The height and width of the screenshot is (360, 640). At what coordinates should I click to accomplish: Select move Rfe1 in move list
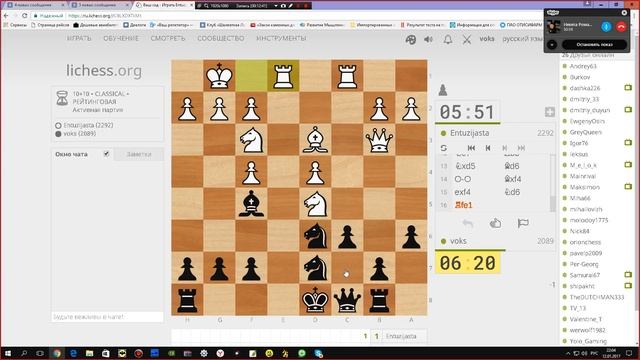pyautogui.click(x=464, y=205)
